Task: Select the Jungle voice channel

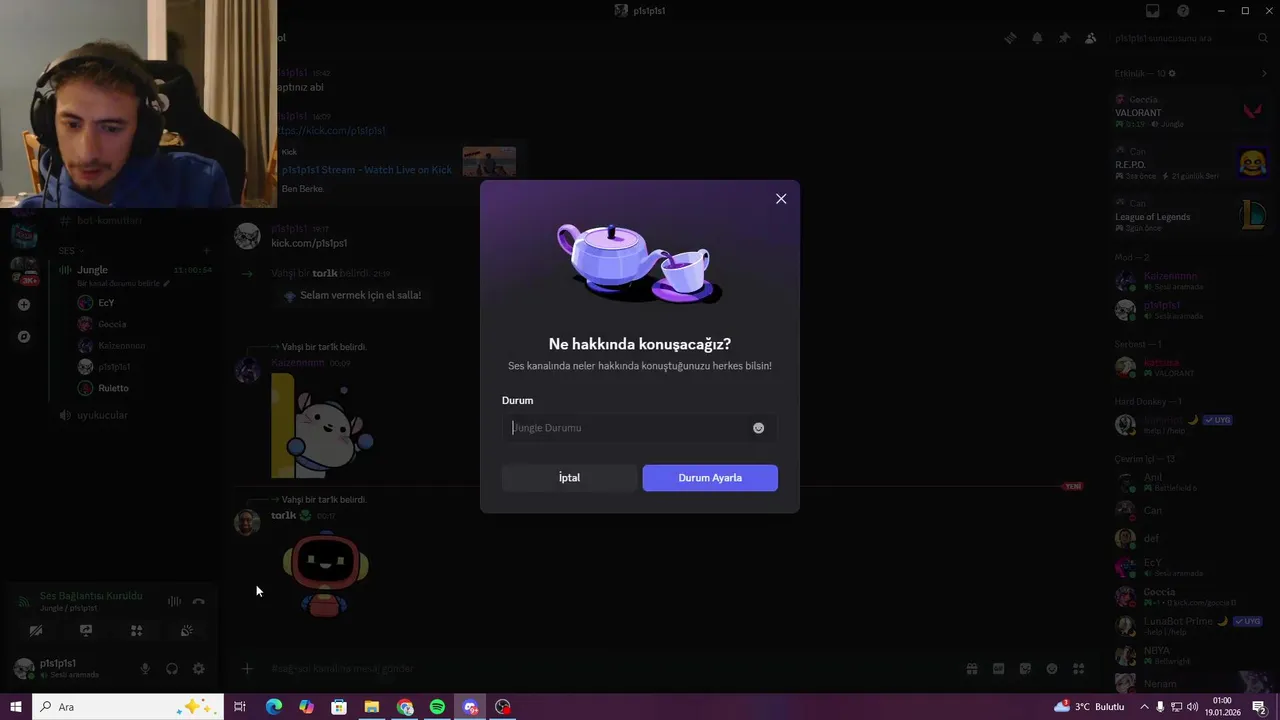Action: 92,270
